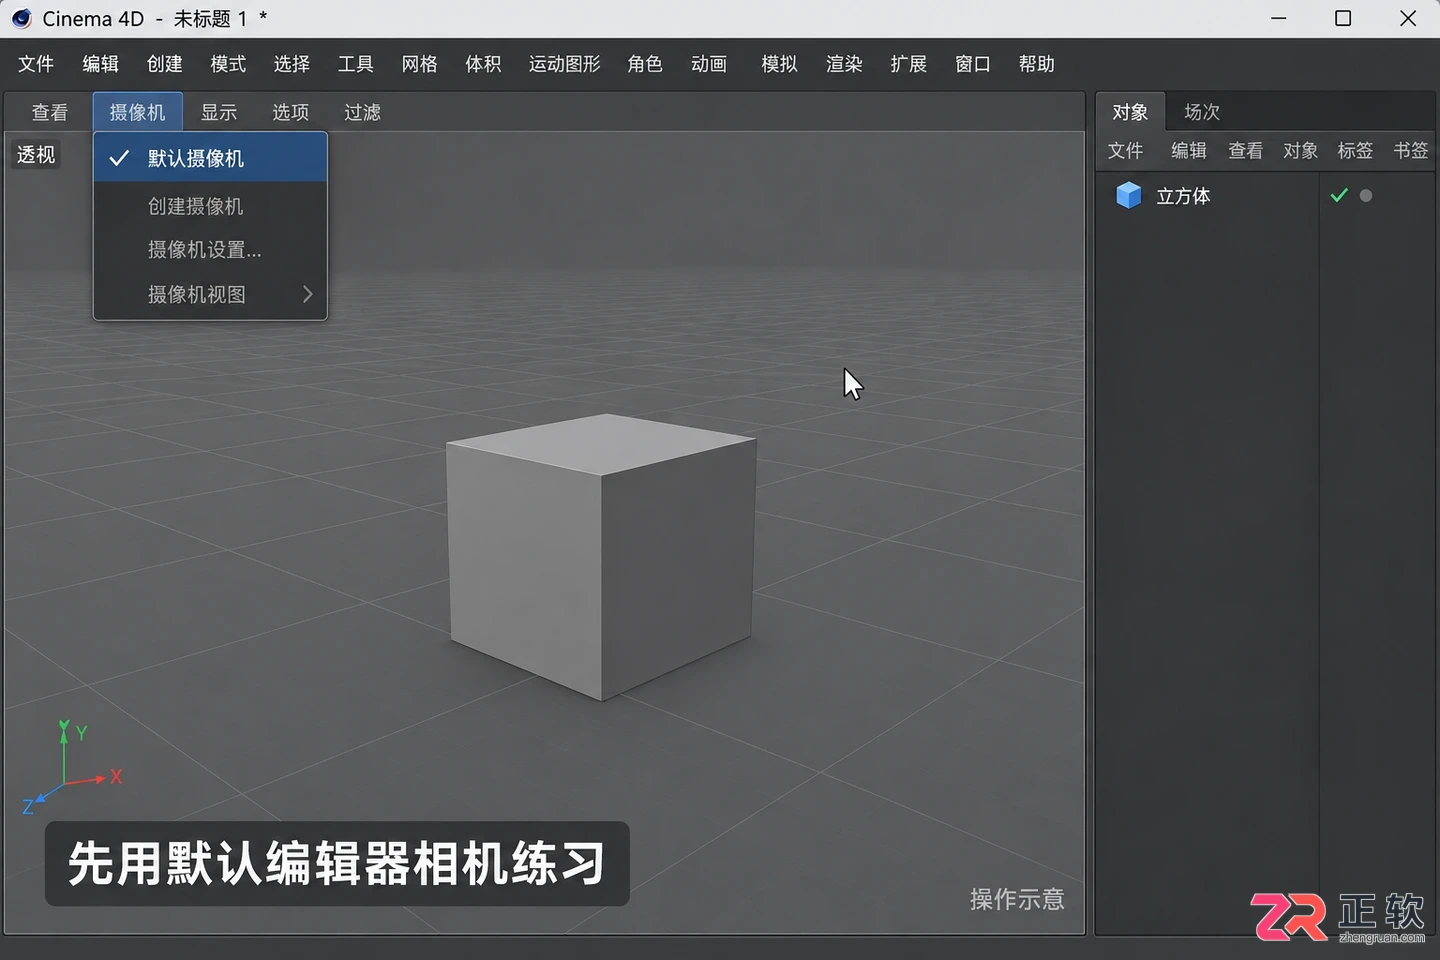Select the cube in the 3D viewport
Screen dimensions: 1440x960
point(600,556)
